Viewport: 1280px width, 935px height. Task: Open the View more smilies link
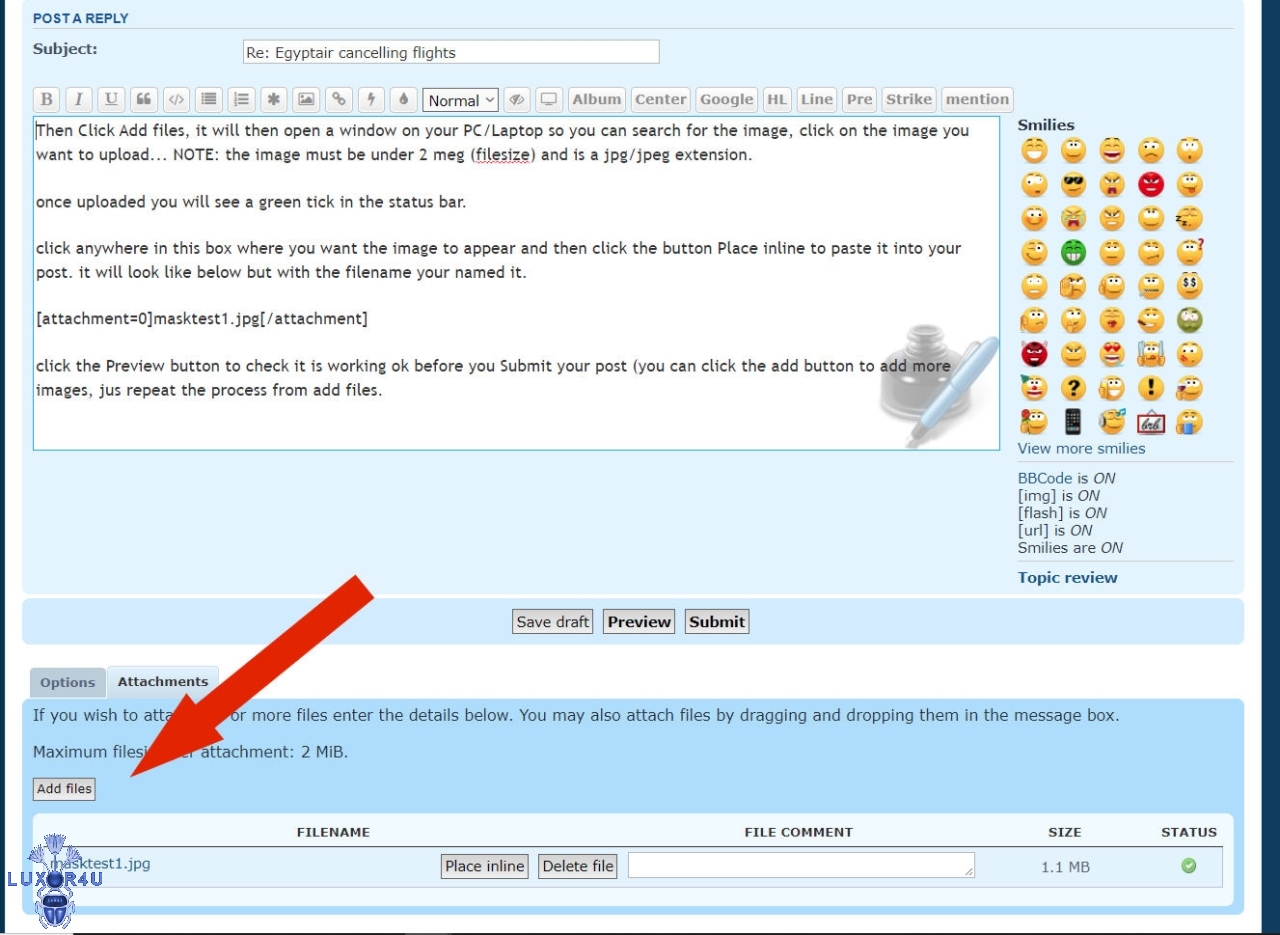1081,448
